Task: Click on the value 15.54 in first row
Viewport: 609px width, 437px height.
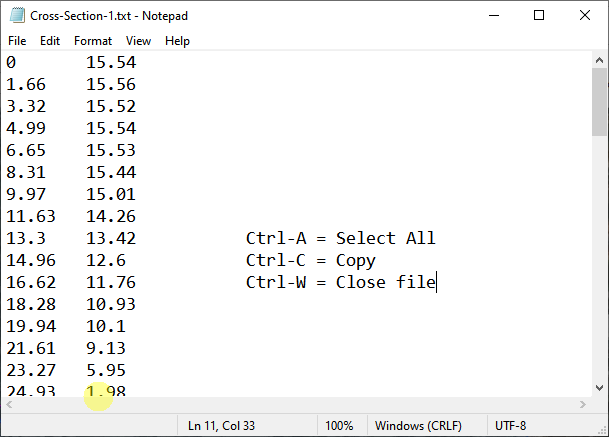Action: [x=111, y=62]
